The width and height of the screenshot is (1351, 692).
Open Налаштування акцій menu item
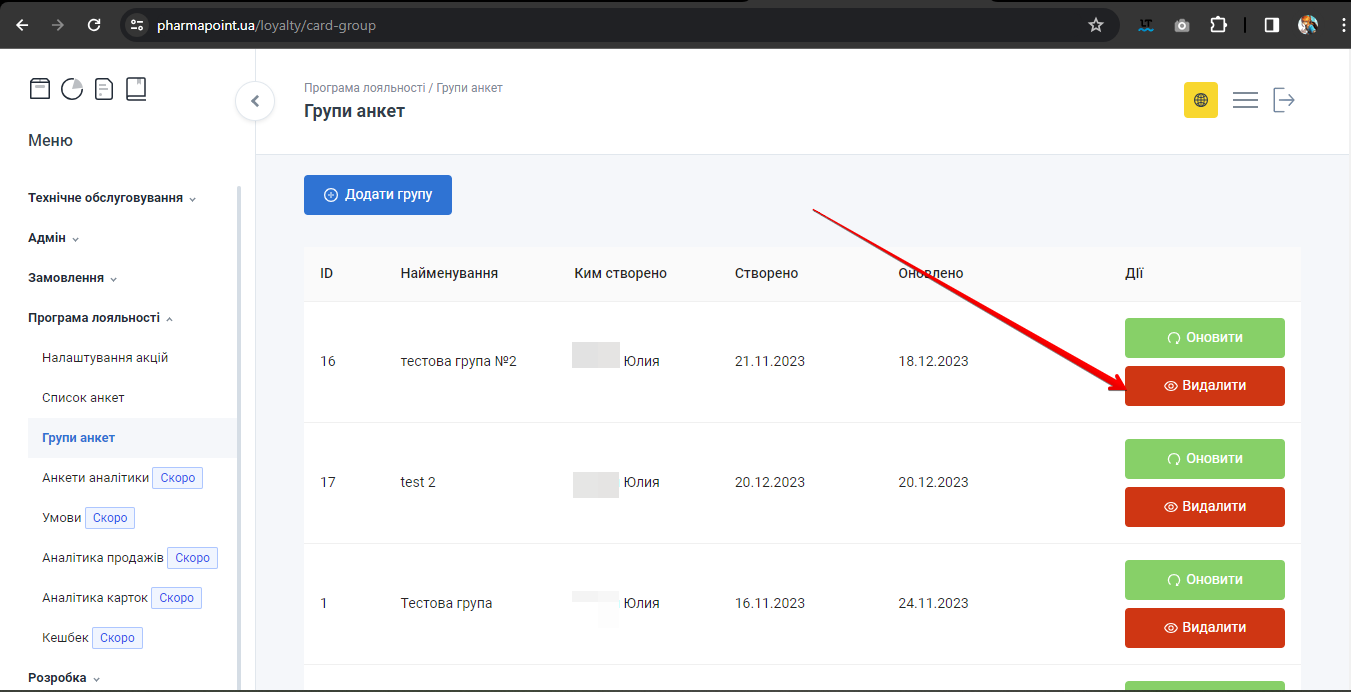click(105, 358)
